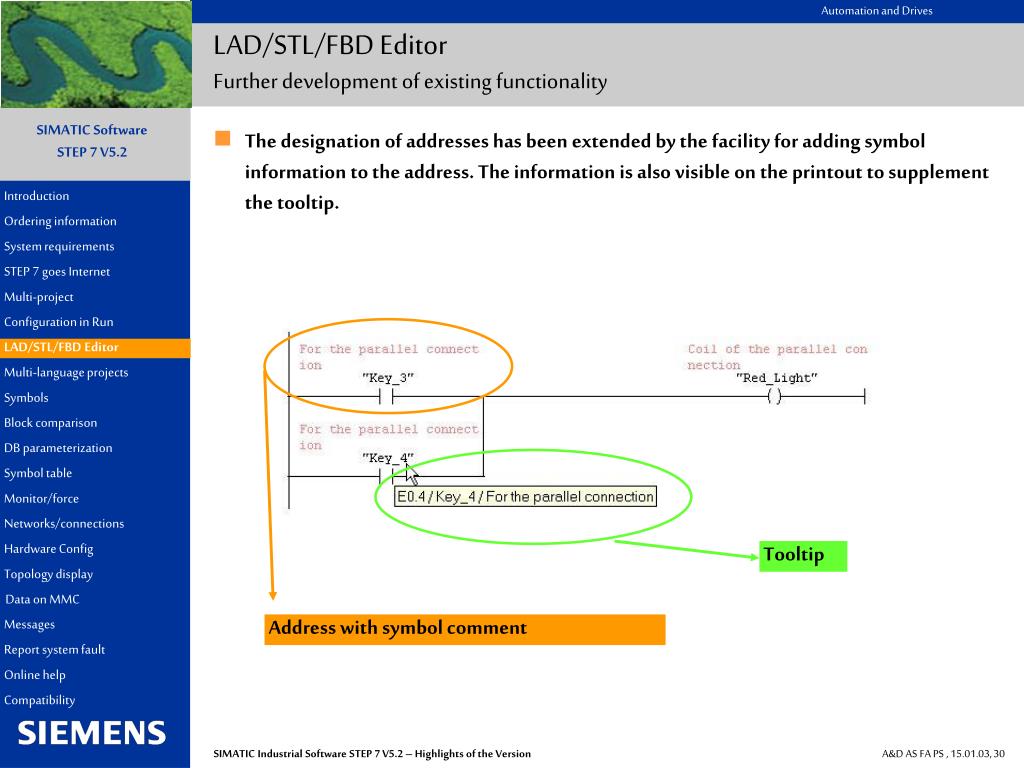Click the Further development of existing functionality subtitle
Screen dimensions: 1024x768
[410, 82]
